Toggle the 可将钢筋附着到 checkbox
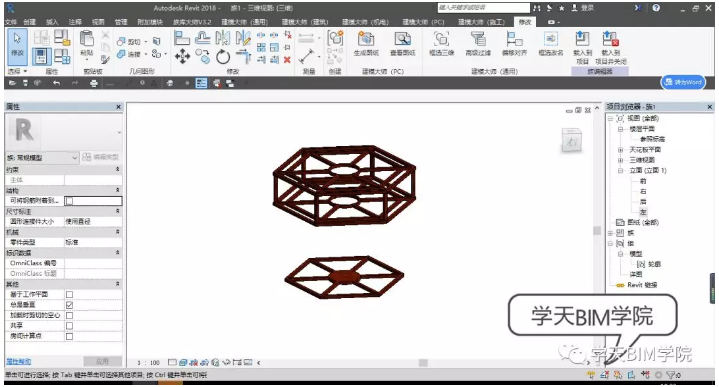This screenshot has width=719, height=387. coord(69,201)
